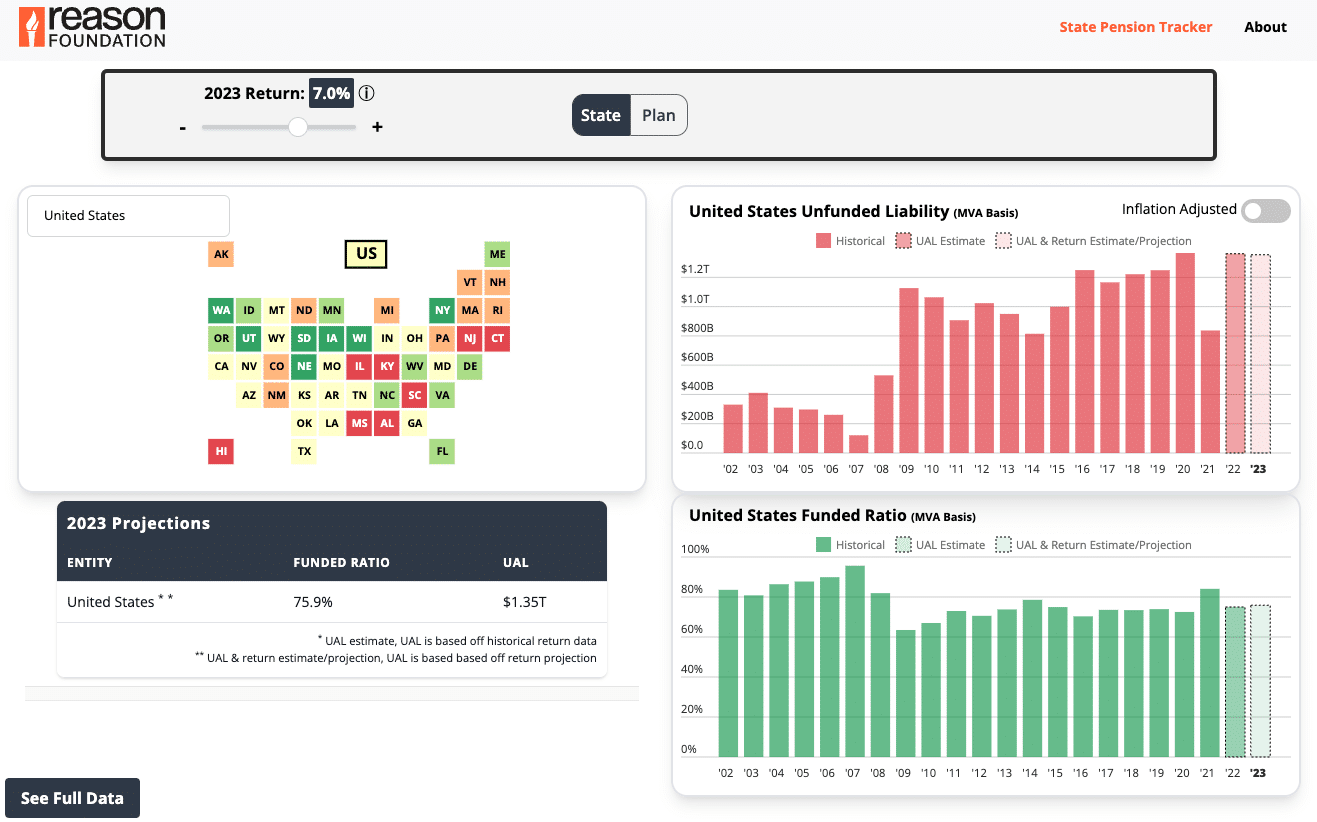Select the KY state tile
This screenshot has height=822, width=1317.
tap(387, 366)
